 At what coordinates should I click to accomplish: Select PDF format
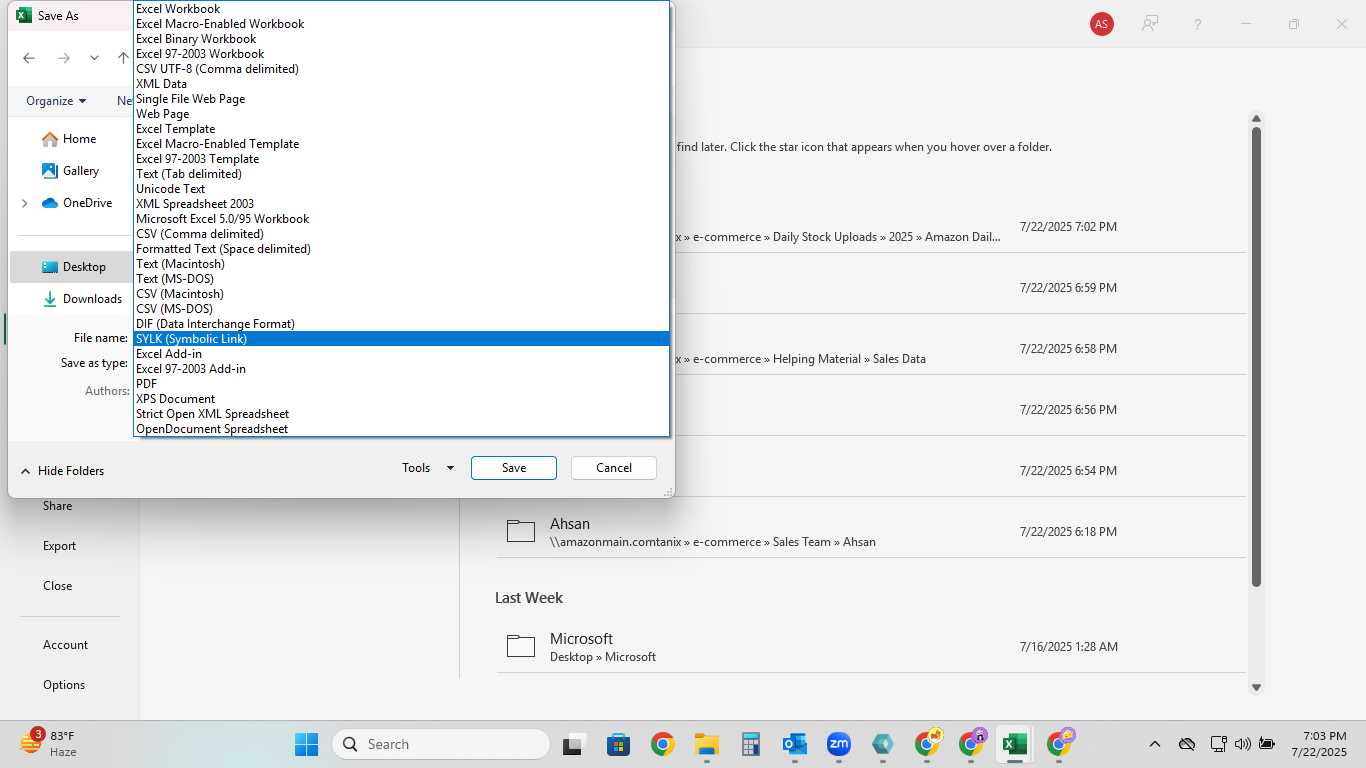(401, 384)
